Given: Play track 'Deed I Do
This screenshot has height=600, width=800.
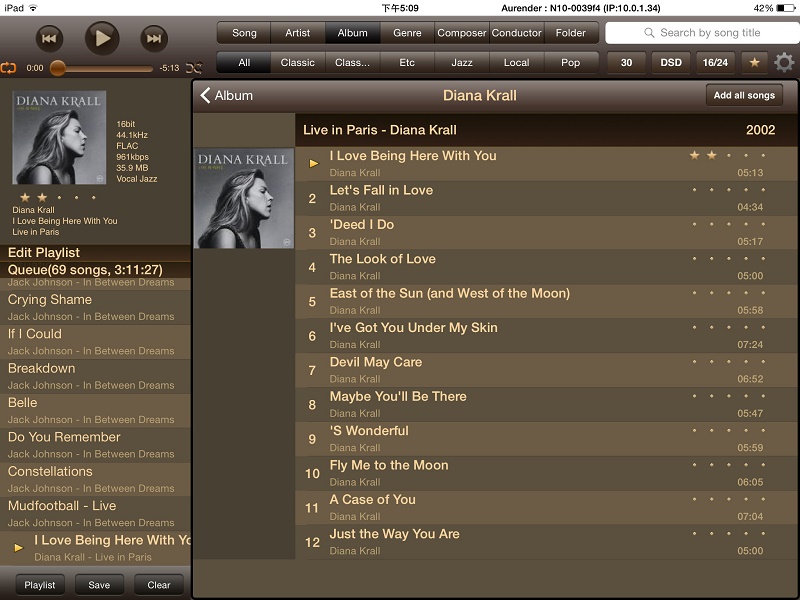Looking at the screenshot, I should [546, 233].
